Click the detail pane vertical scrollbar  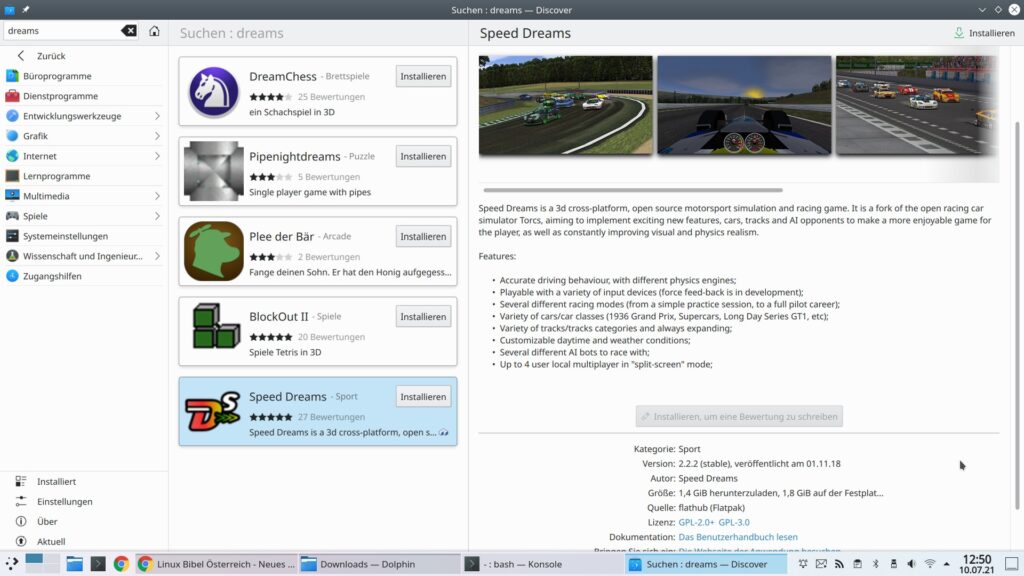(x=1017, y=315)
